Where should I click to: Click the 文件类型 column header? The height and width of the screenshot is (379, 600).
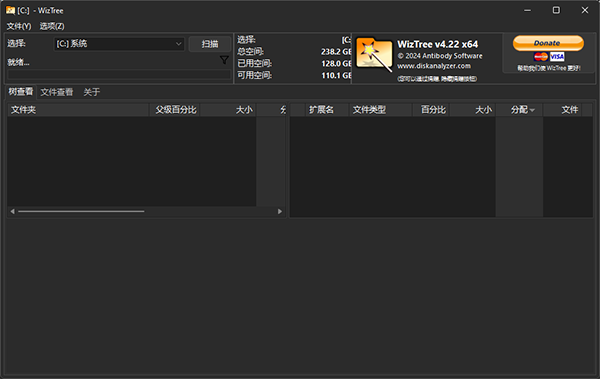click(x=381, y=110)
